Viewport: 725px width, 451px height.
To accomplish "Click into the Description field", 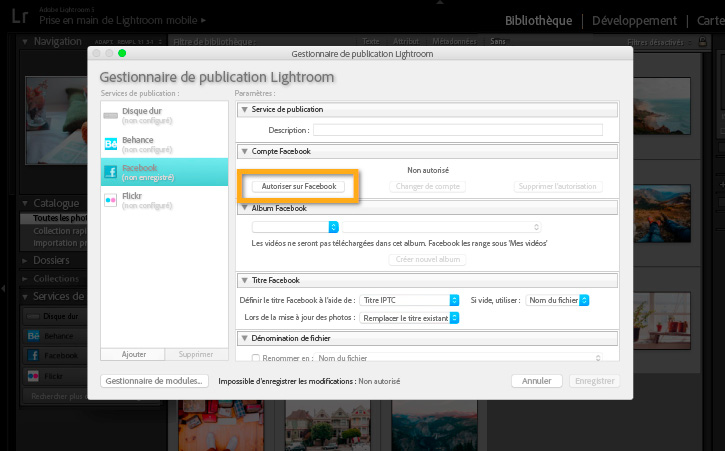I will point(458,130).
